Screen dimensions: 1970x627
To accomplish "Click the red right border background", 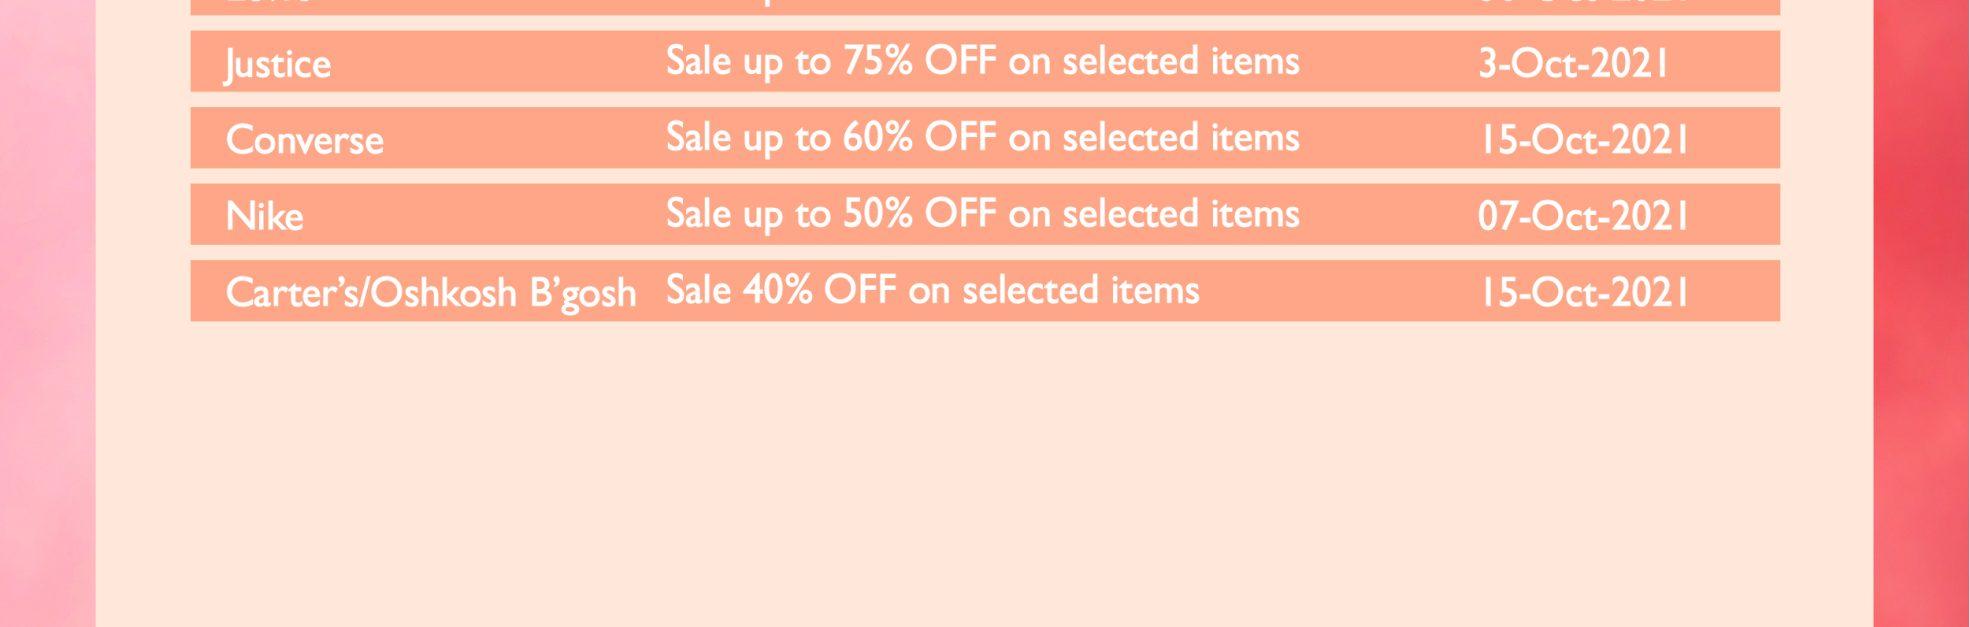I will (1921, 313).
